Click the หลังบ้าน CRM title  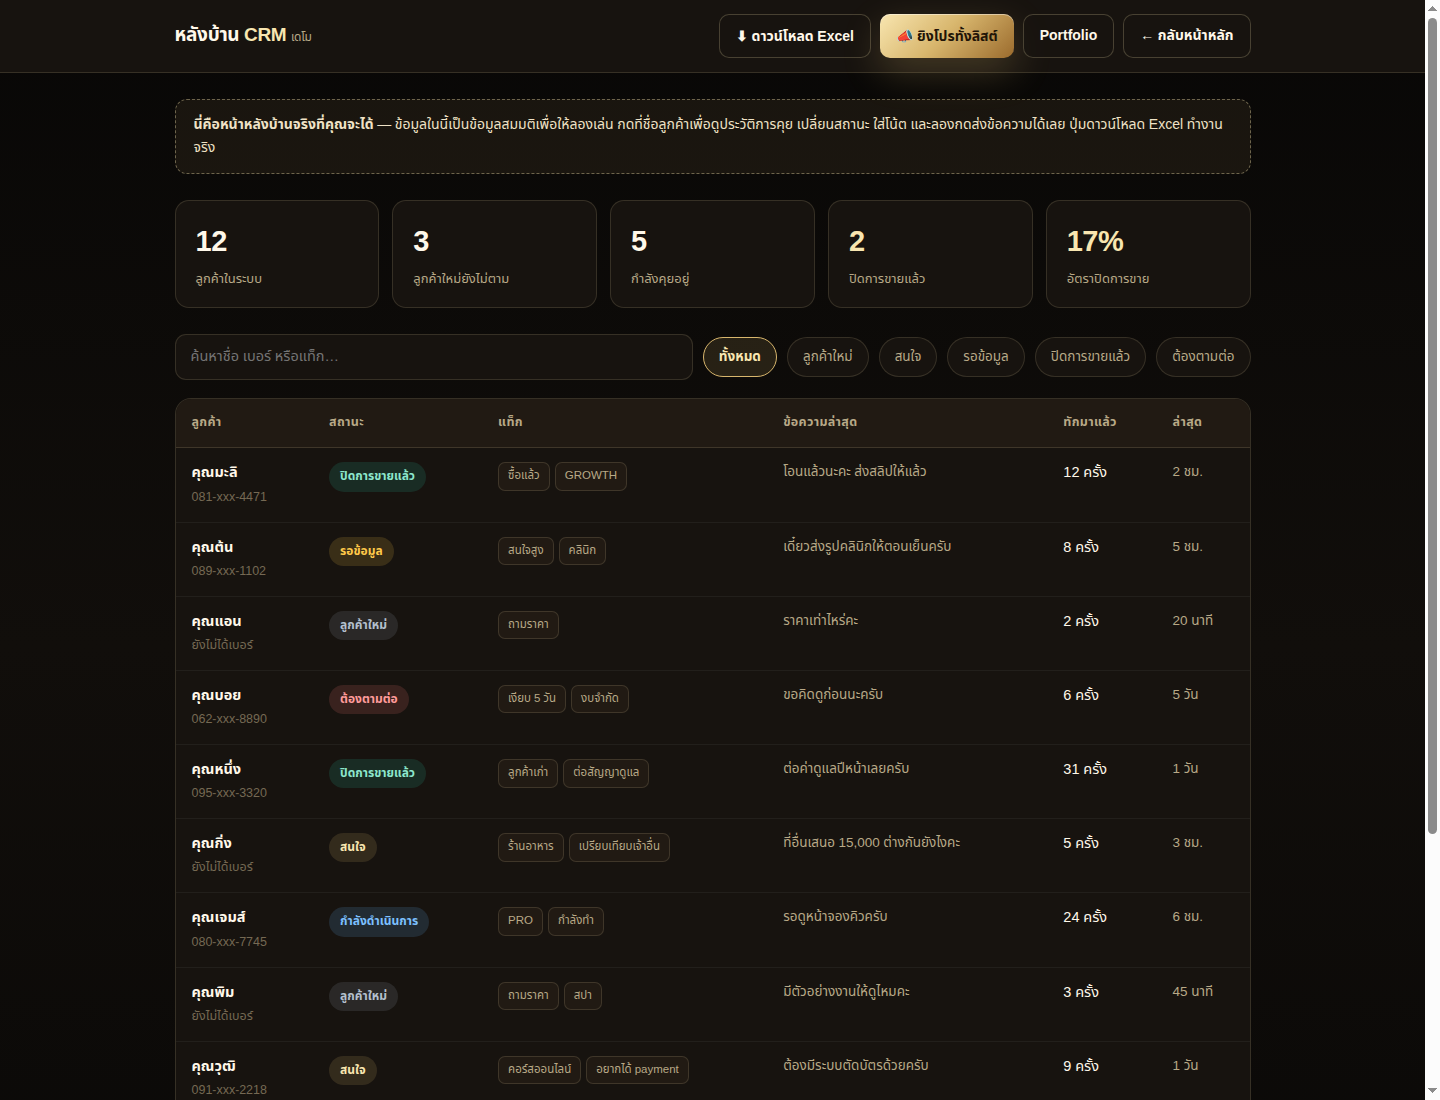(x=231, y=35)
